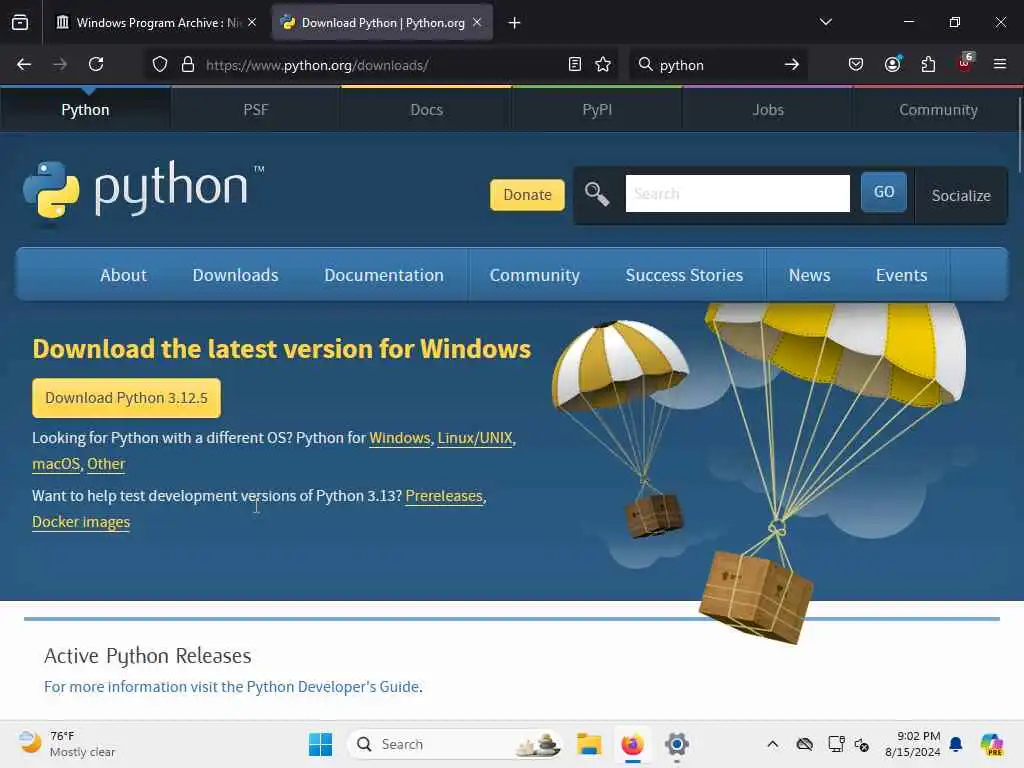
Task: Open the Other platforms link
Action: (x=106, y=464)
